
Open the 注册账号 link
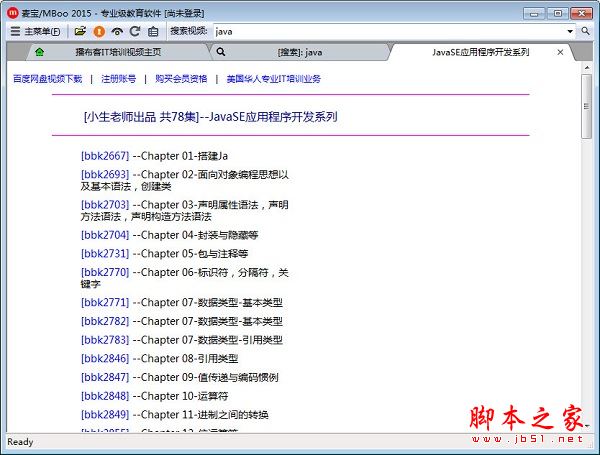tap(119, 79)
